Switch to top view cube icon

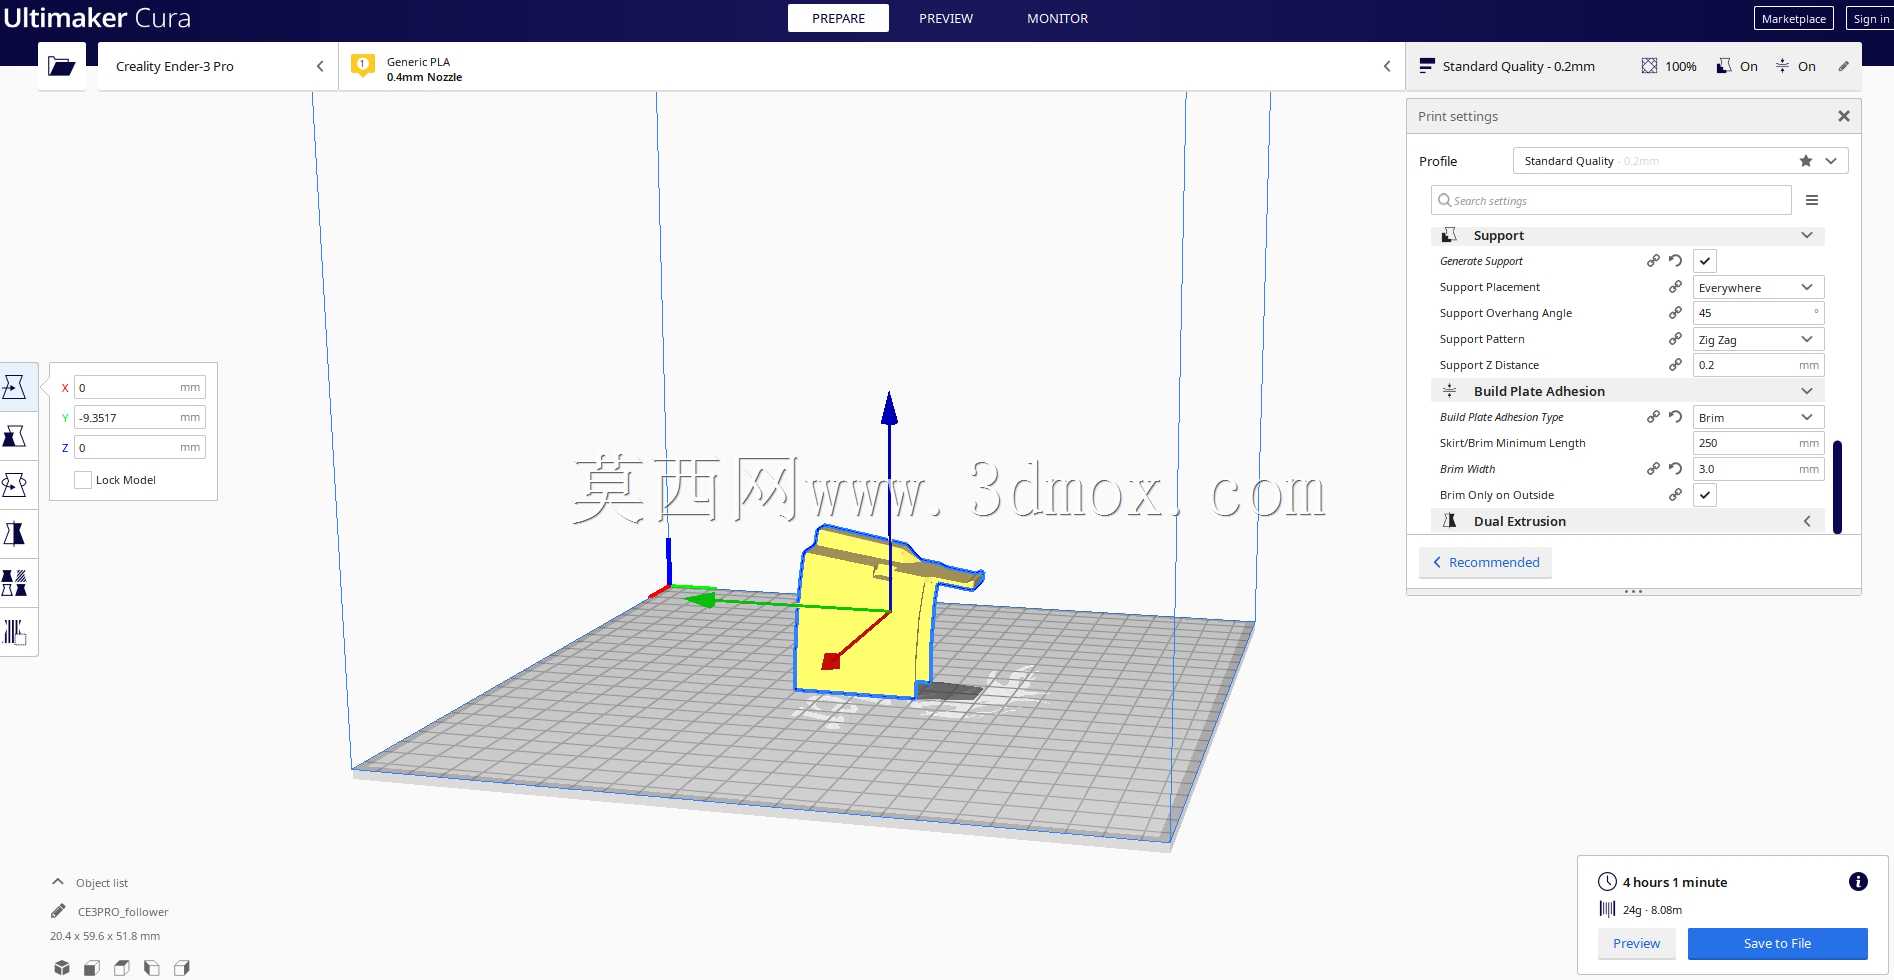click(x=122, y=967)
